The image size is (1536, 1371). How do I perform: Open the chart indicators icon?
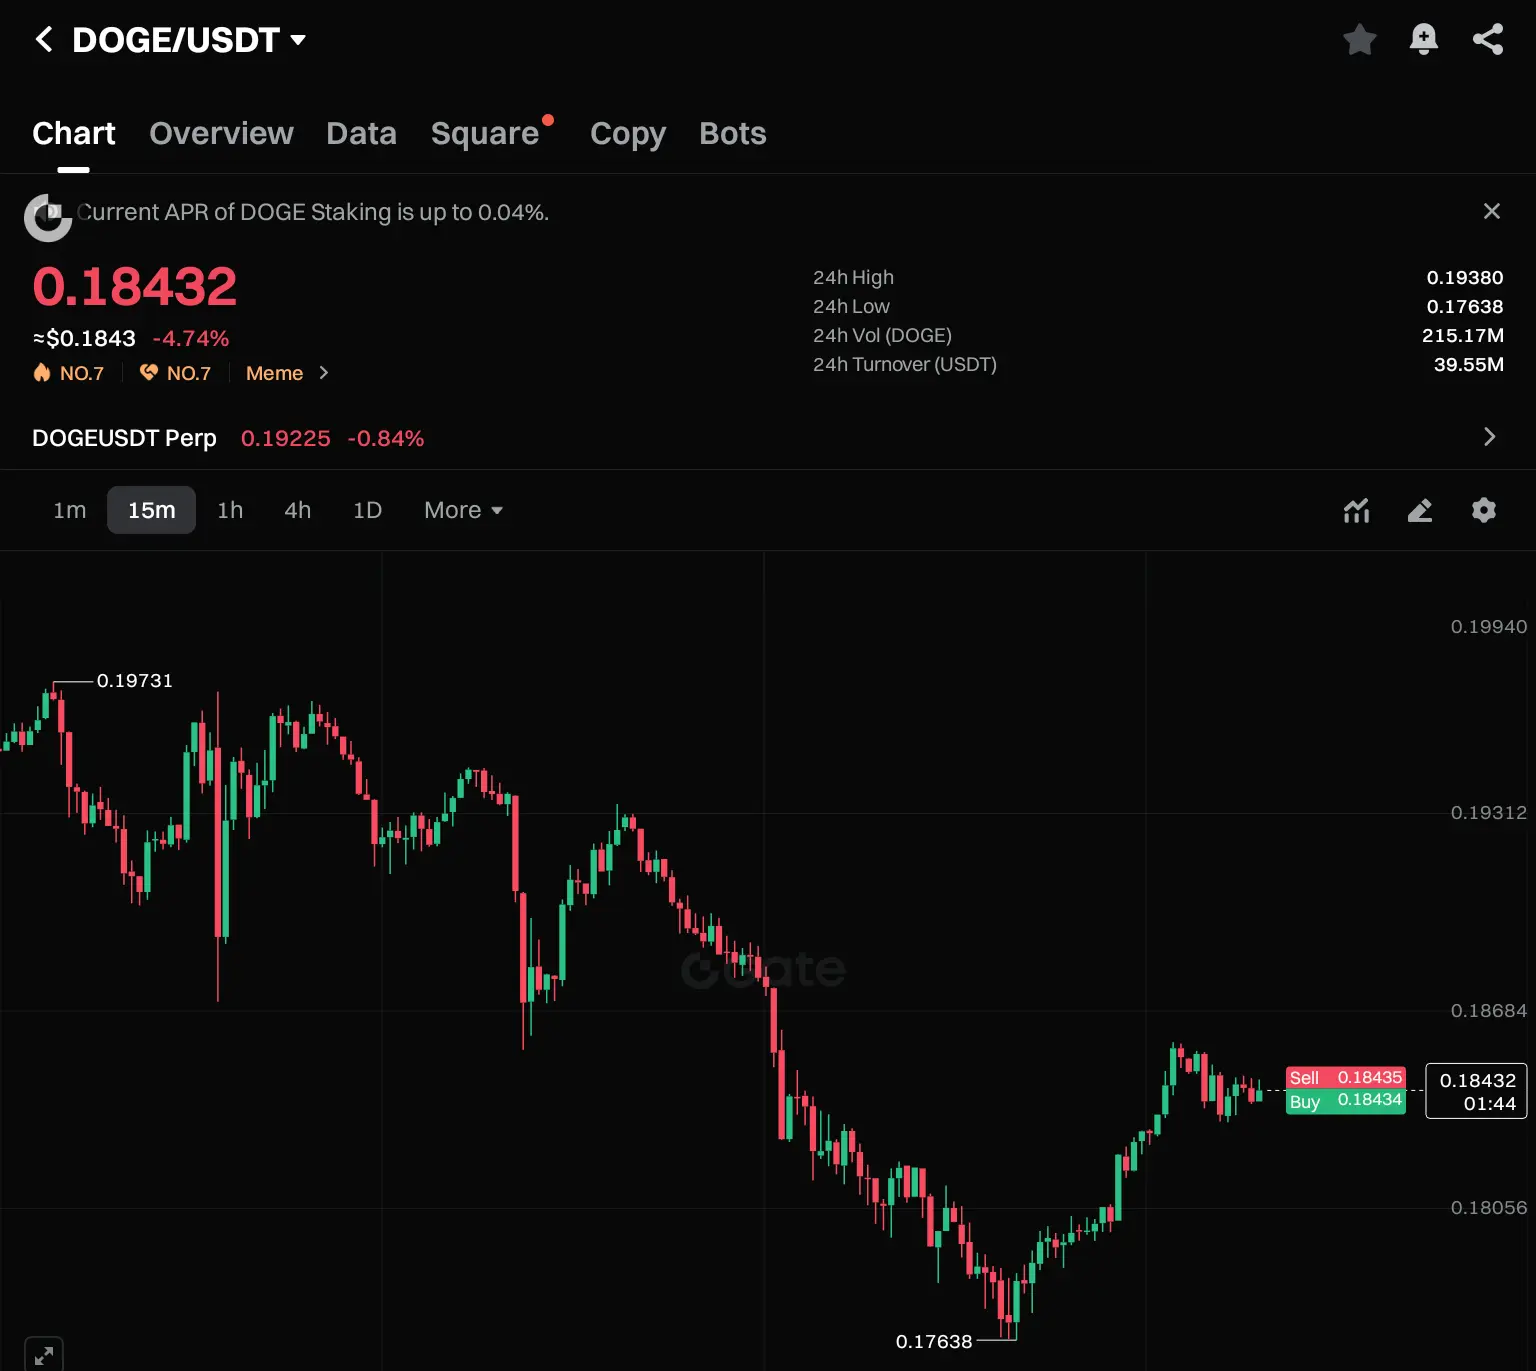tap(1356, 510)
